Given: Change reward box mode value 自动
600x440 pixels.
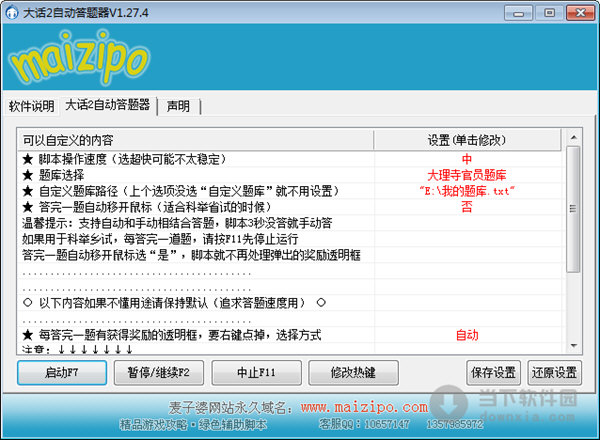Looking at the screenshot, I should point(467,335).
